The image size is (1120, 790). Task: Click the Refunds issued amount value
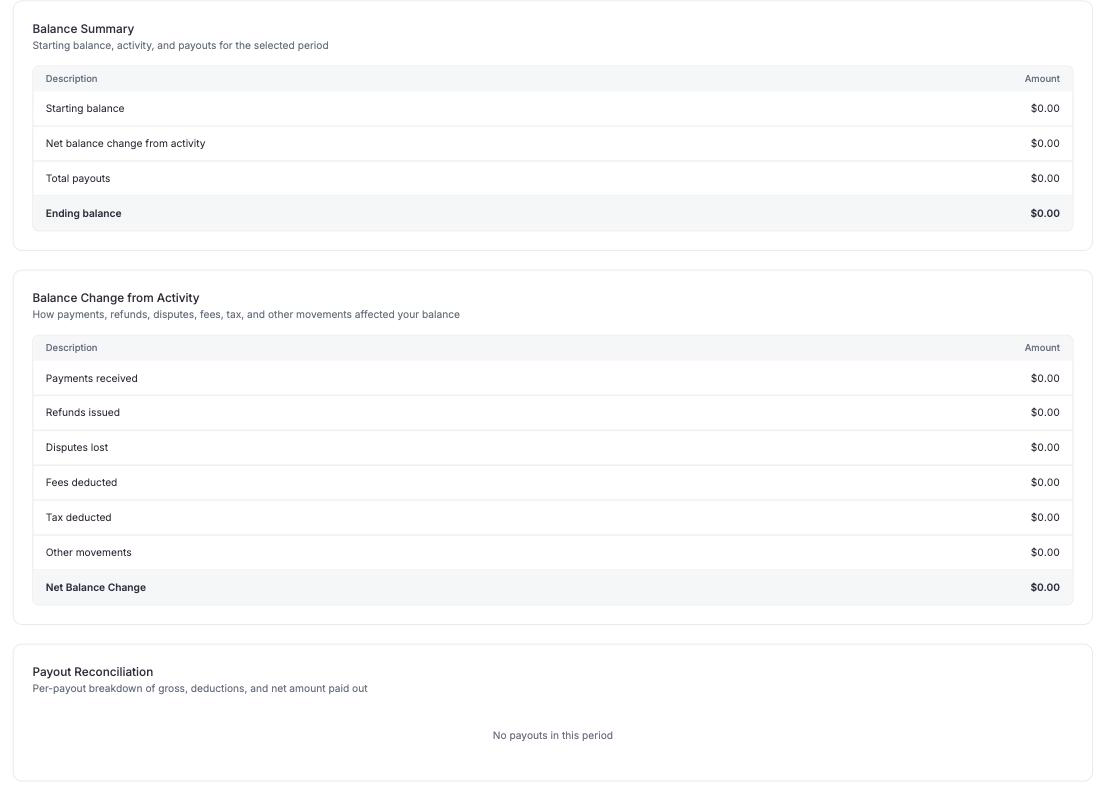point(1045,413)
